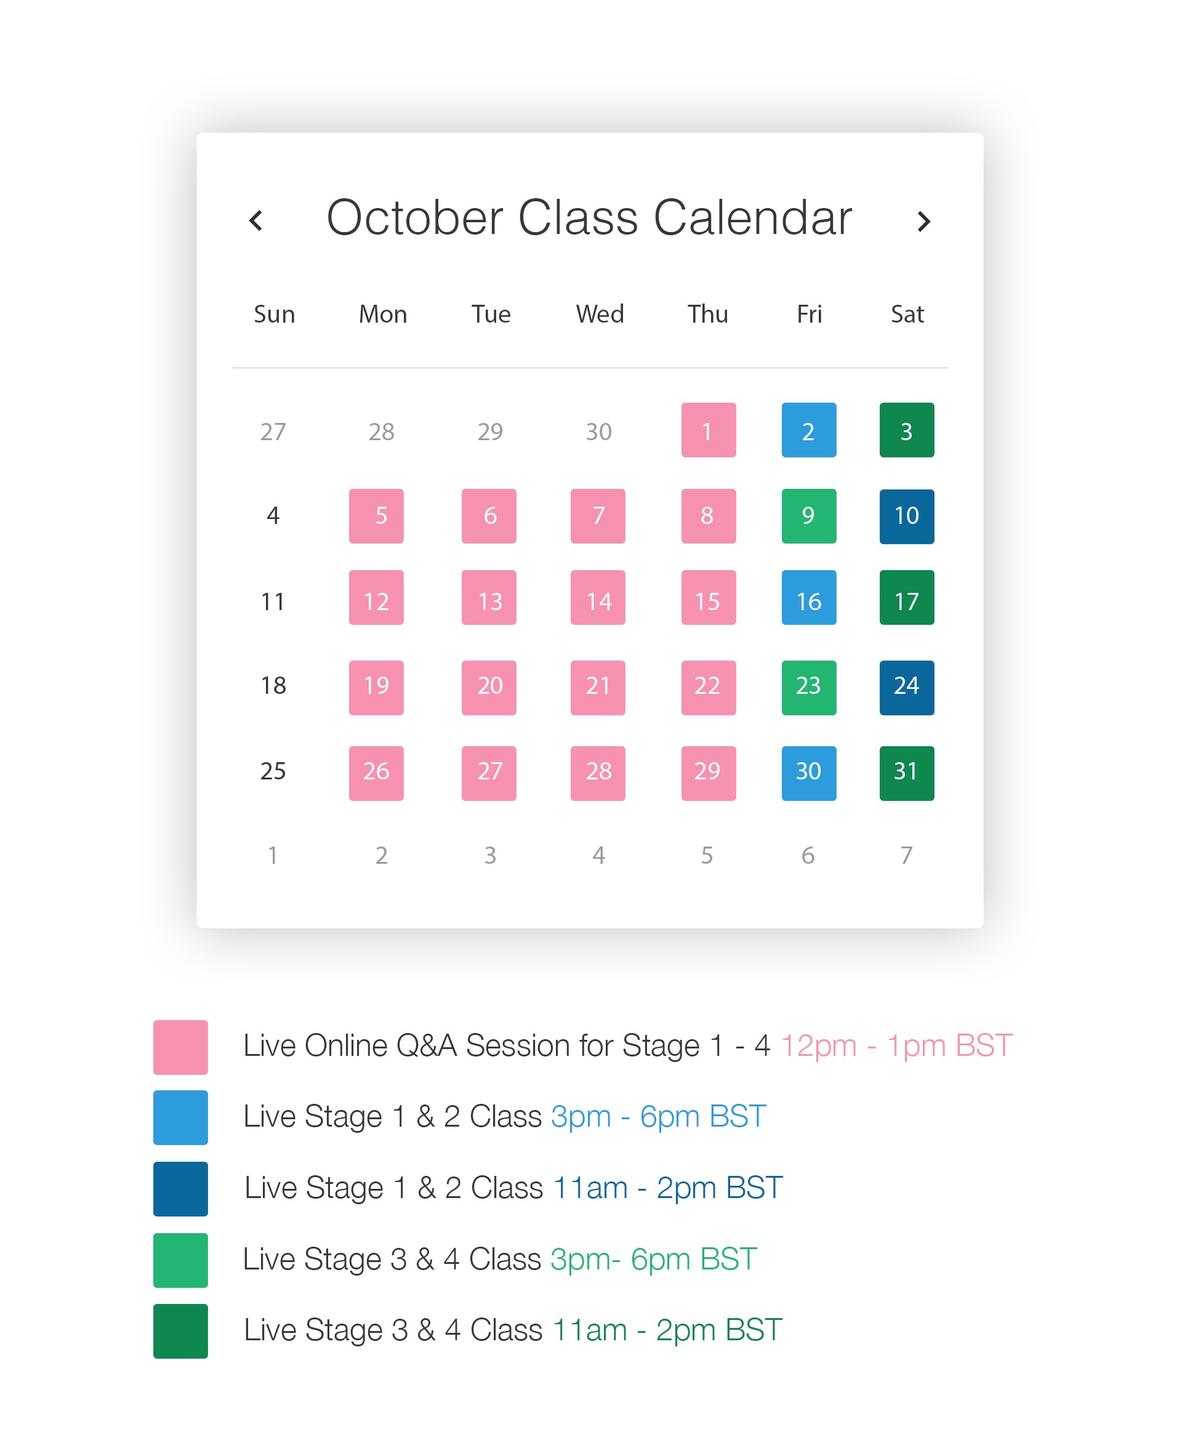This screenshot has height=1440, width=1182.
Task: Click unhighlighted Sunday date 18
Action: (x=273, y=686)
